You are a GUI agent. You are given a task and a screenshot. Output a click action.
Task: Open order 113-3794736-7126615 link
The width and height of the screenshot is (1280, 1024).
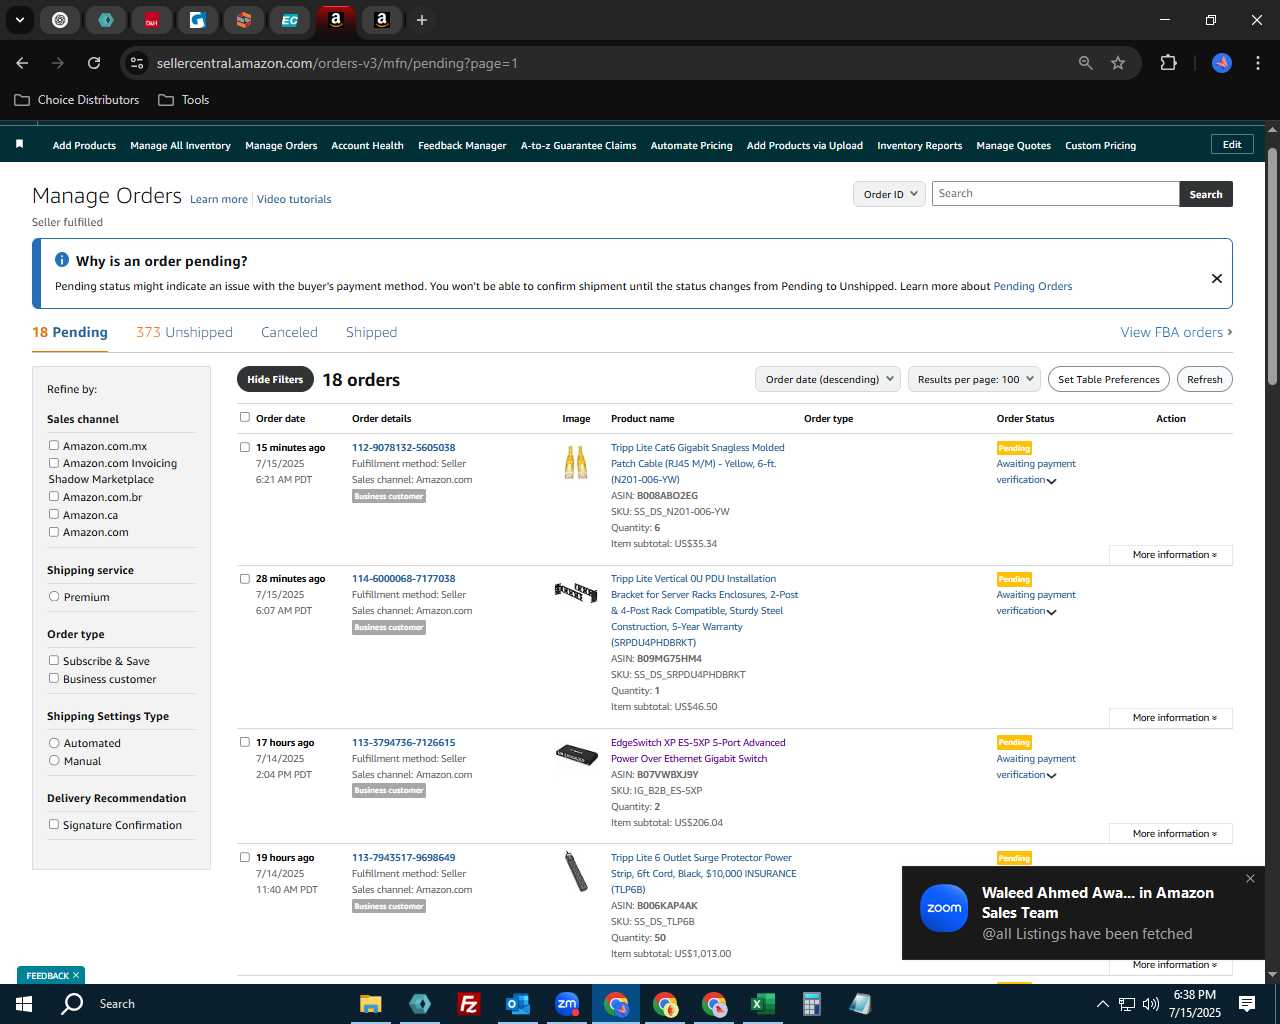pos(403,742)
